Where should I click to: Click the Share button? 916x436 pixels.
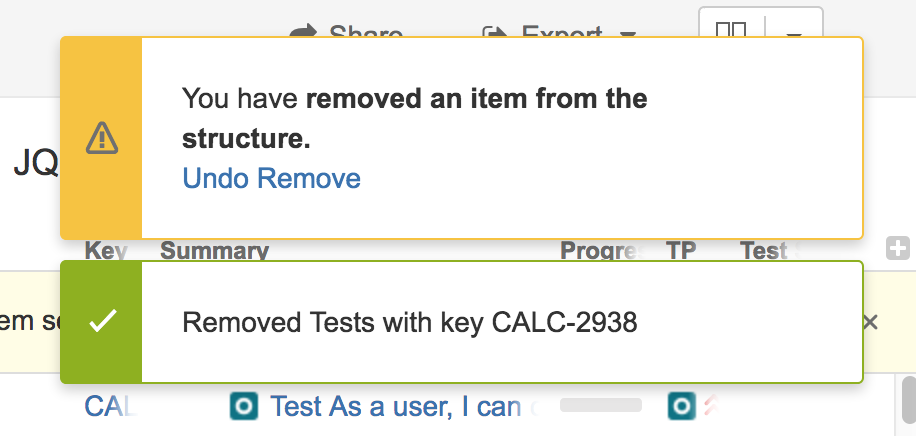tap(346, 32)
